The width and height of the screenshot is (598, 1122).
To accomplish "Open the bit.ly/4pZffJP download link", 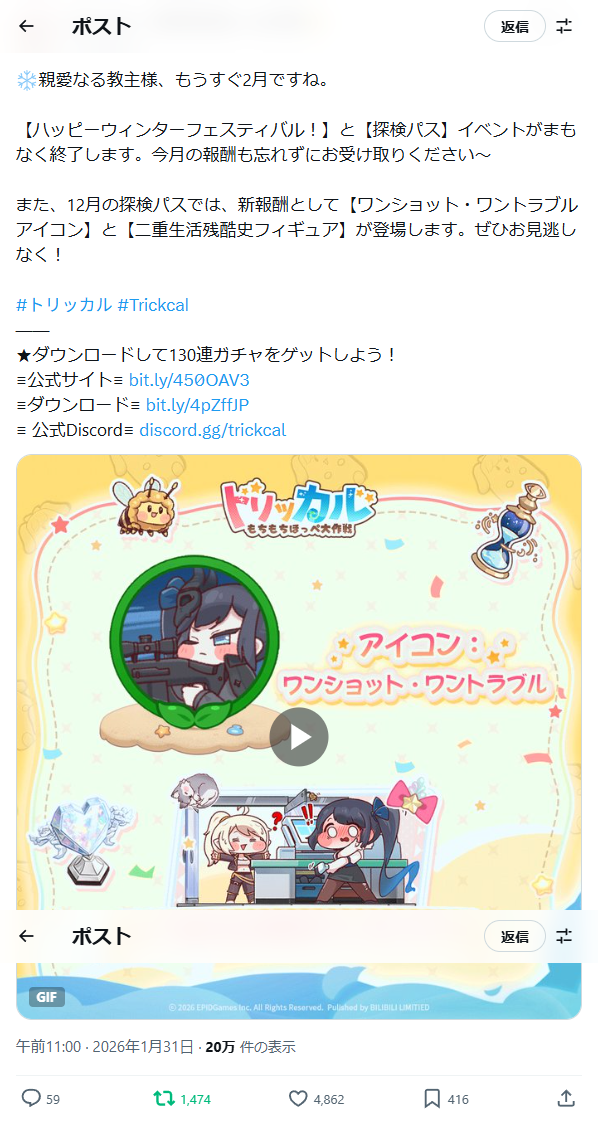I will click(197, 405).
